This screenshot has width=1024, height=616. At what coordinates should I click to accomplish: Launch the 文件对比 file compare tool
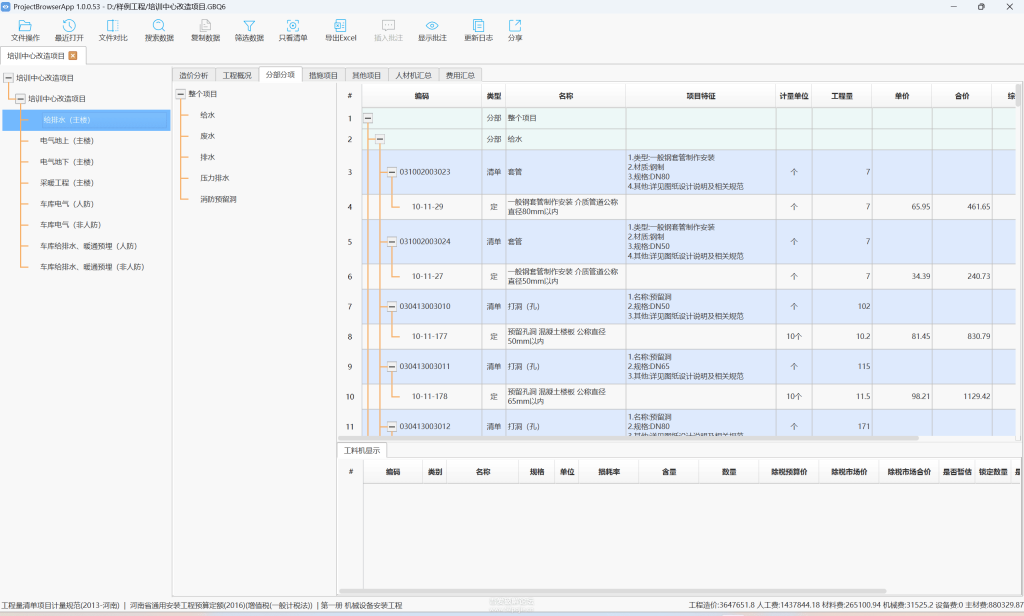point(113,30)
